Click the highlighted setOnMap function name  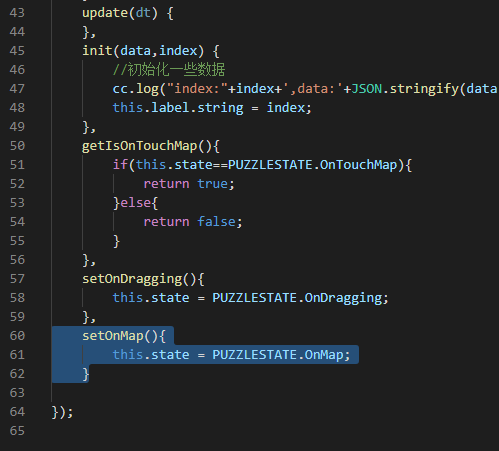pyautogui.click(x=113, y=336)
